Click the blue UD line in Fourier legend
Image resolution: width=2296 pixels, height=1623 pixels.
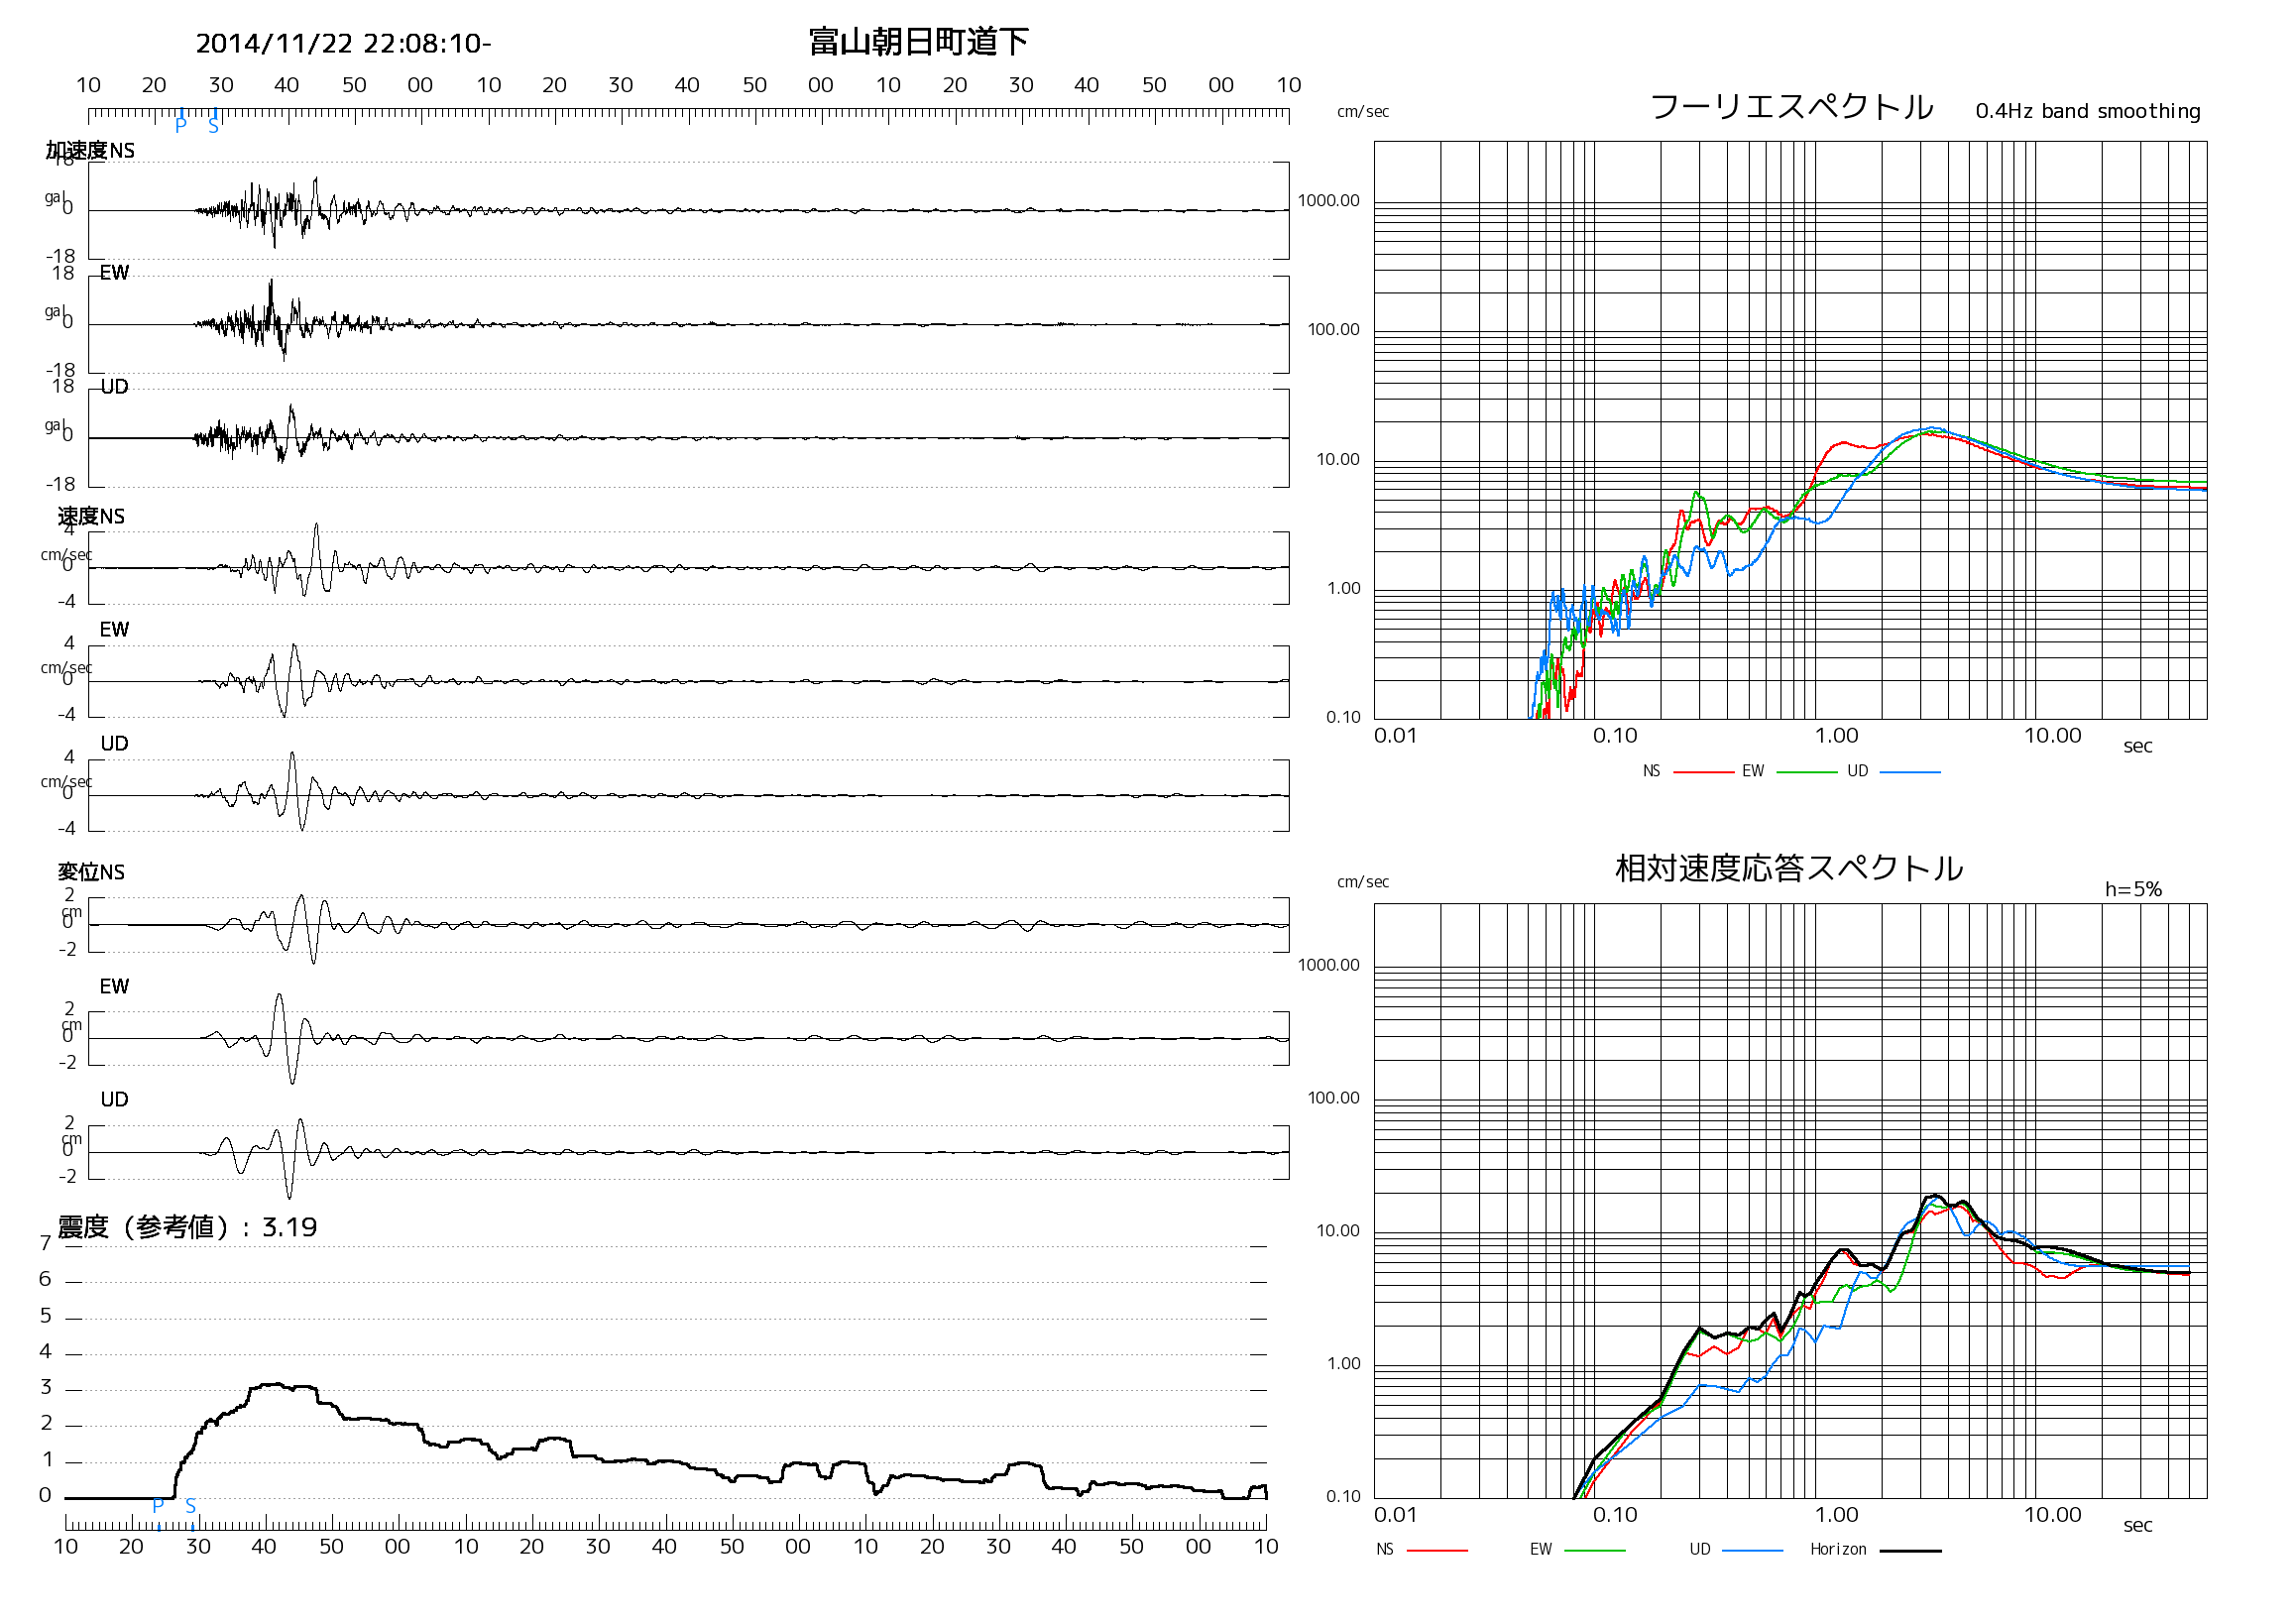(1910, 772)
